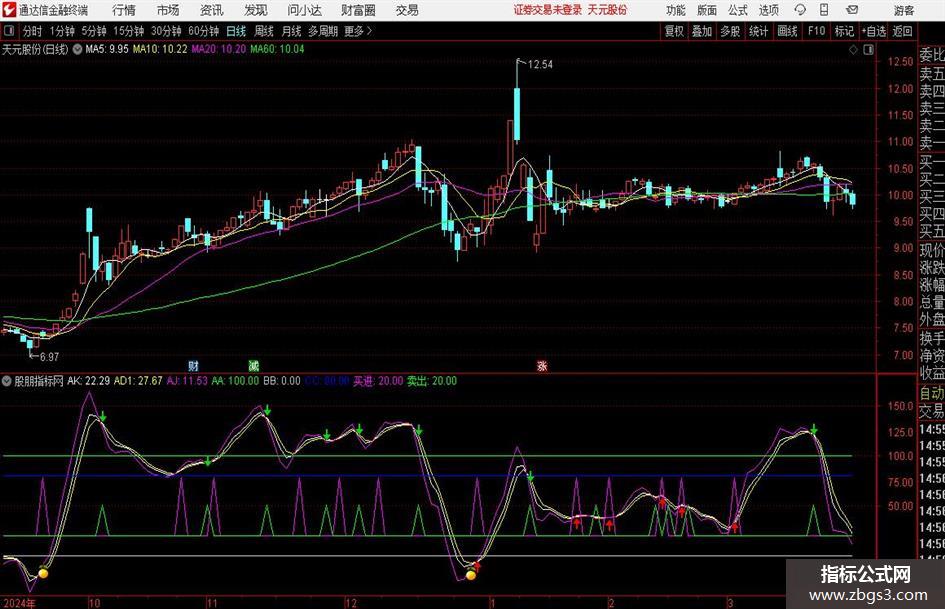Click the F10 company info button
Image resolution: width=945 pixels, height=609 pixels.
click(816, 31)
